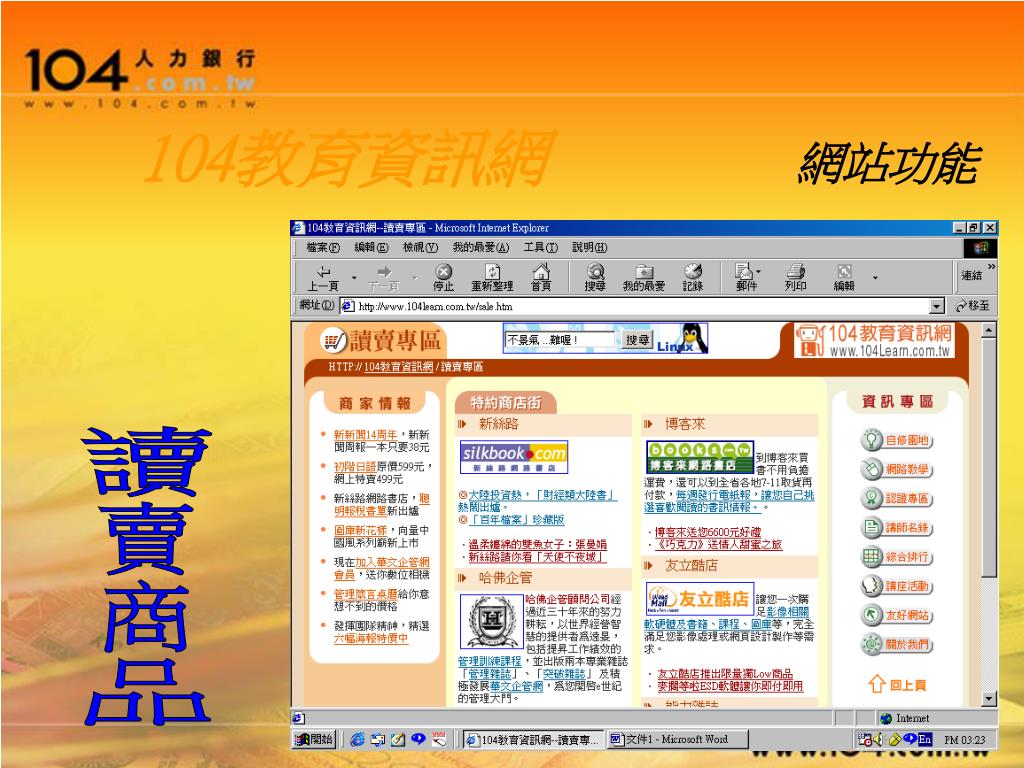Open the Windows 開始 Start button
Image resolution: width=1024 pixels, height=768 pixels.
pyautogui.click(x=314, y=739)
